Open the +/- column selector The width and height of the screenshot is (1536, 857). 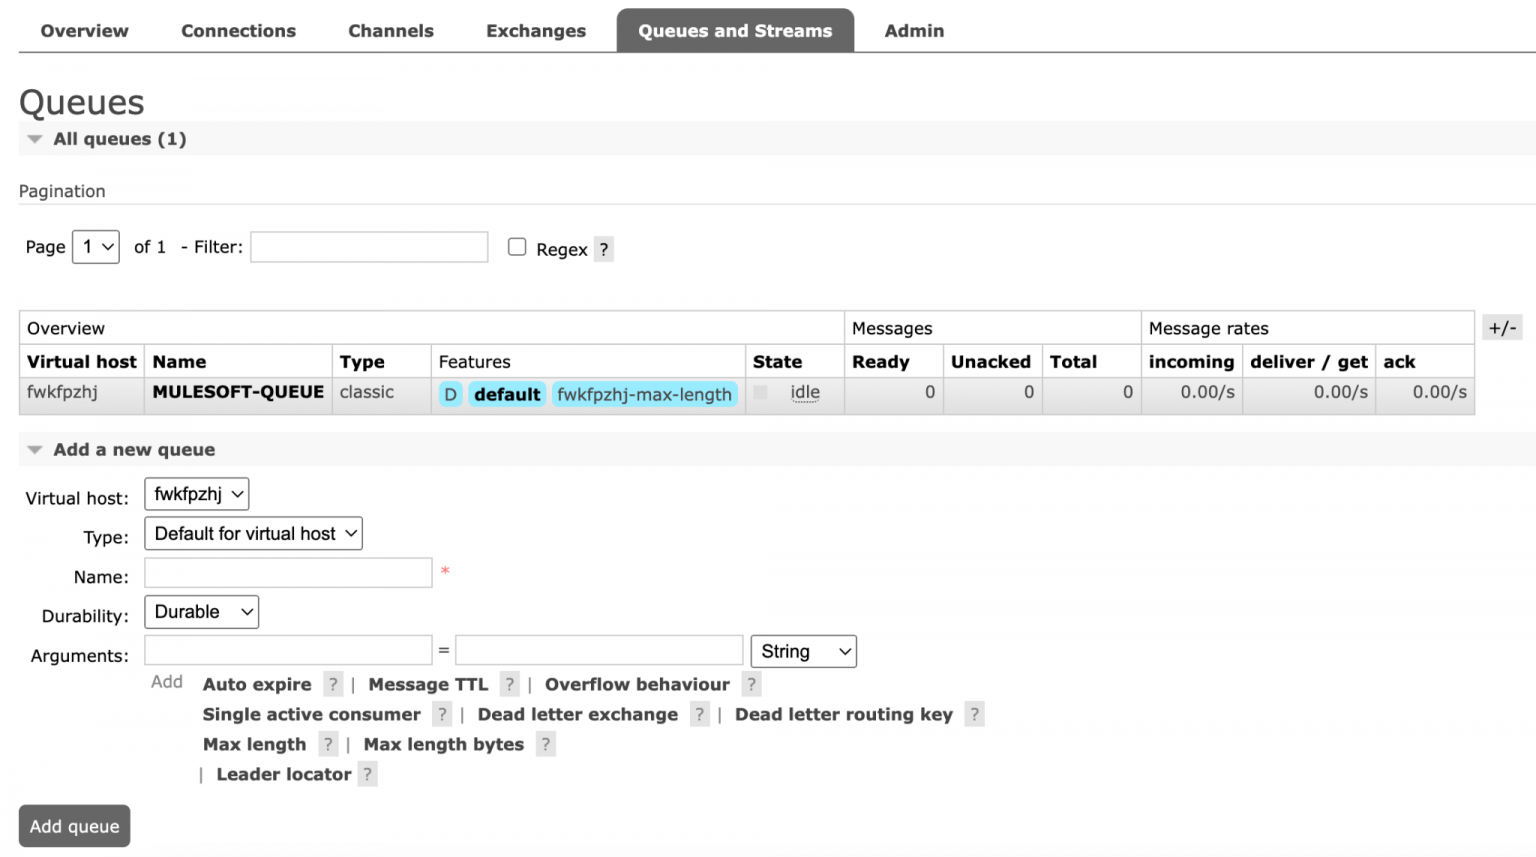pyautogui.click(x=1502, y=327)
